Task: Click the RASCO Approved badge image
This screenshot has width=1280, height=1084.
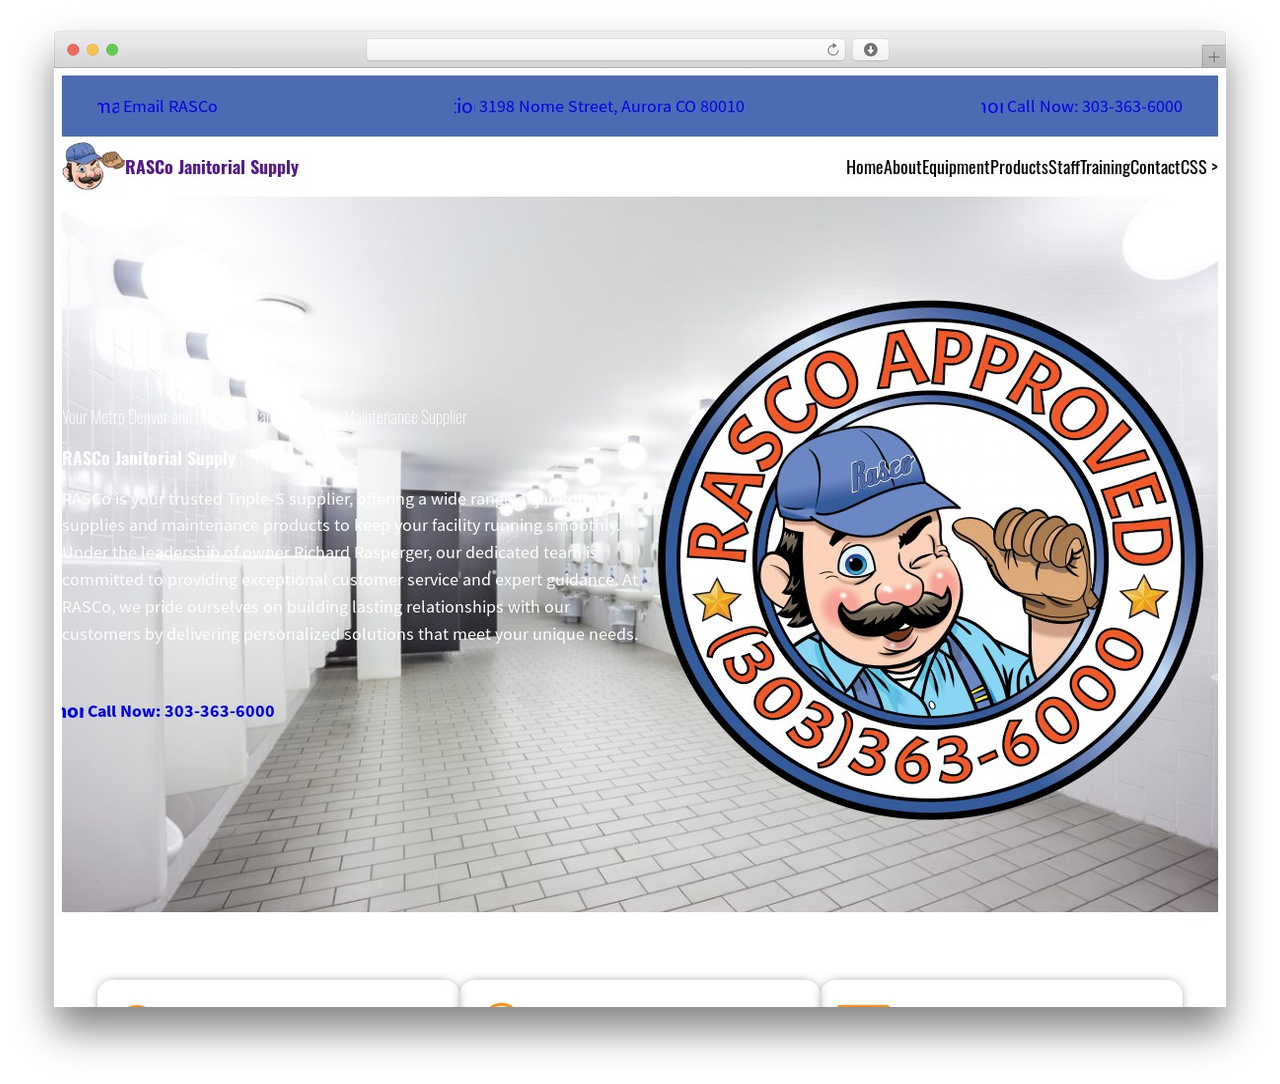Action: pyautogui.click(x=930, y=560)
